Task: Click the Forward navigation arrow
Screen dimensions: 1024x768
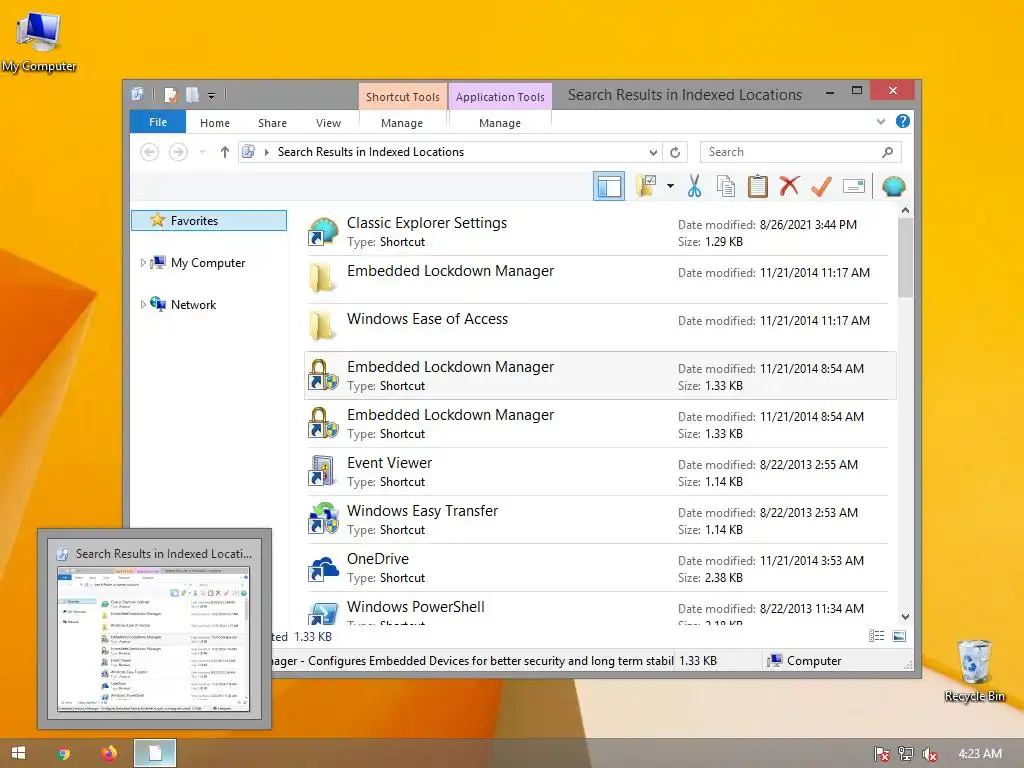Action: coord(178,152)
